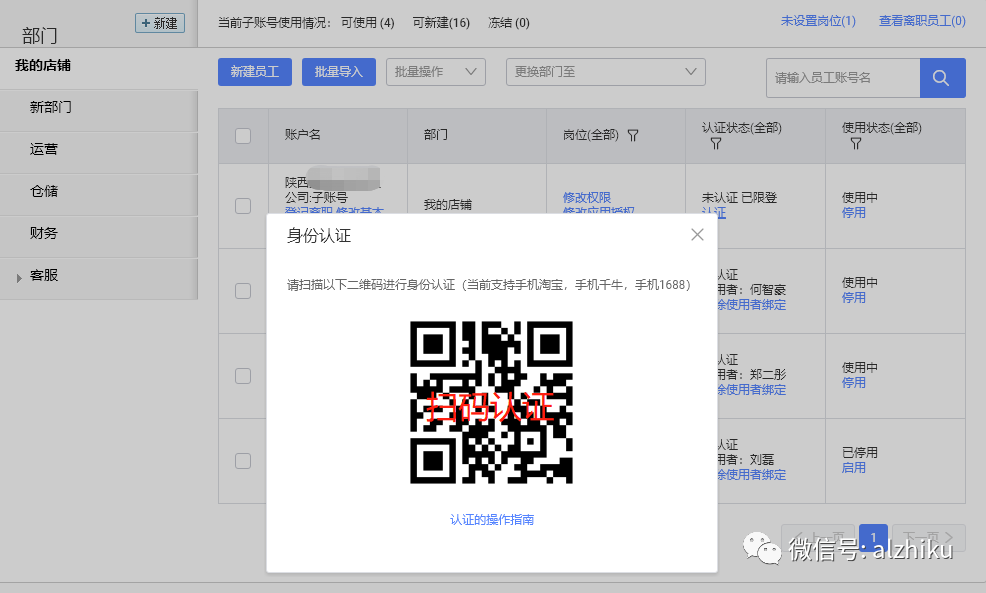Screen dimensions: 986x593
Task: Open the 查看离职员工(0) link
Action: click(x=922, y=21)
